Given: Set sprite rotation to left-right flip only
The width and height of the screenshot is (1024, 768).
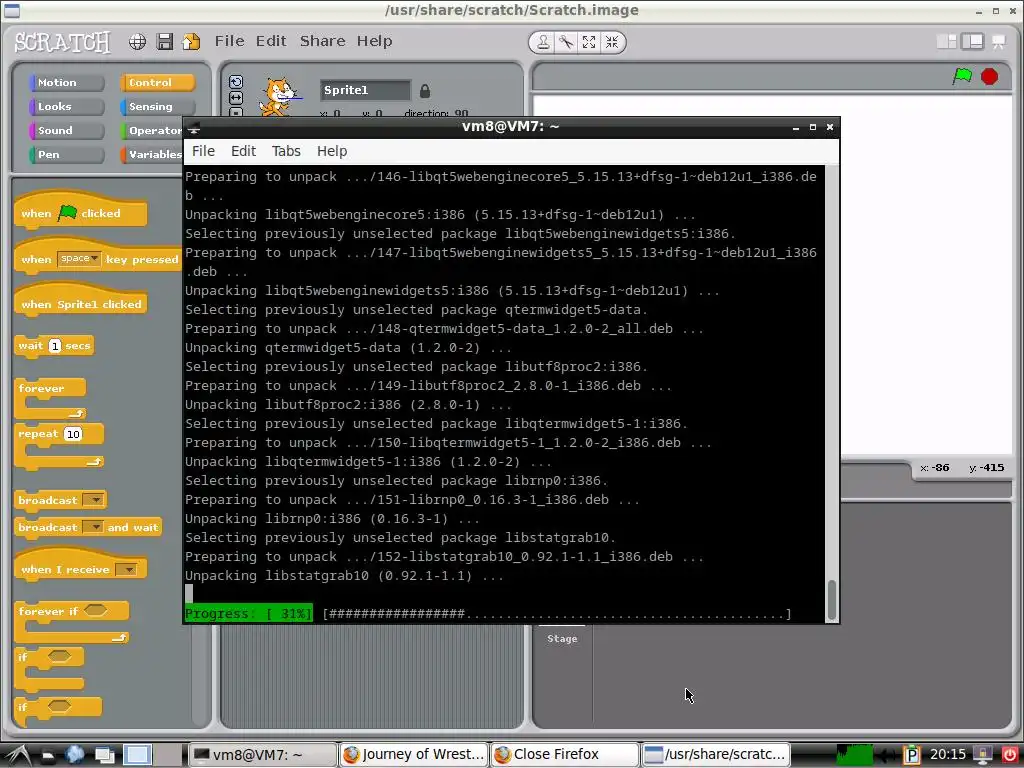Looking at the screenshot, I should (236, 98).
